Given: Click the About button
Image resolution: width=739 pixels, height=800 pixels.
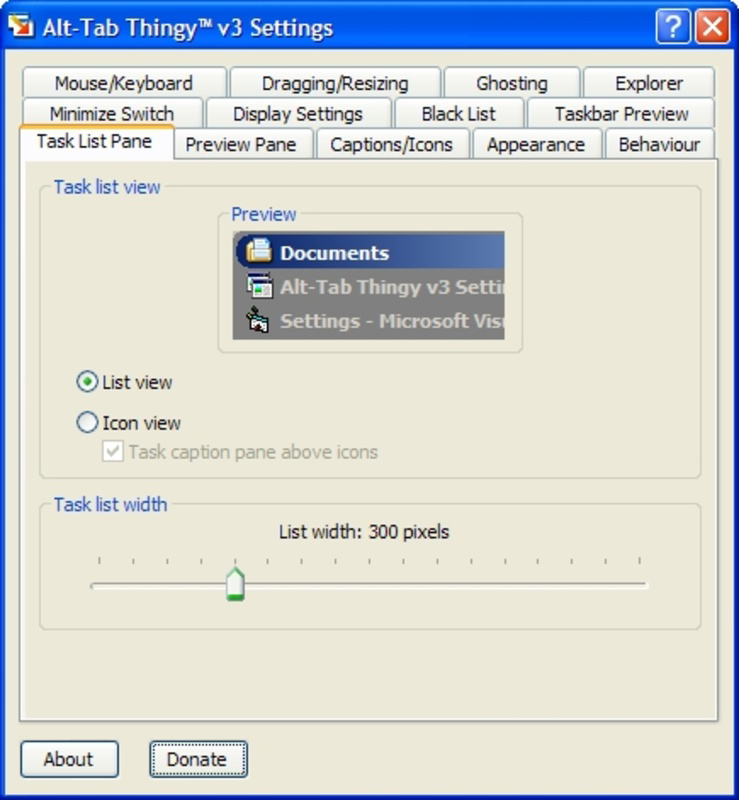Looking at the screenshot, I should tap(69, 759).
